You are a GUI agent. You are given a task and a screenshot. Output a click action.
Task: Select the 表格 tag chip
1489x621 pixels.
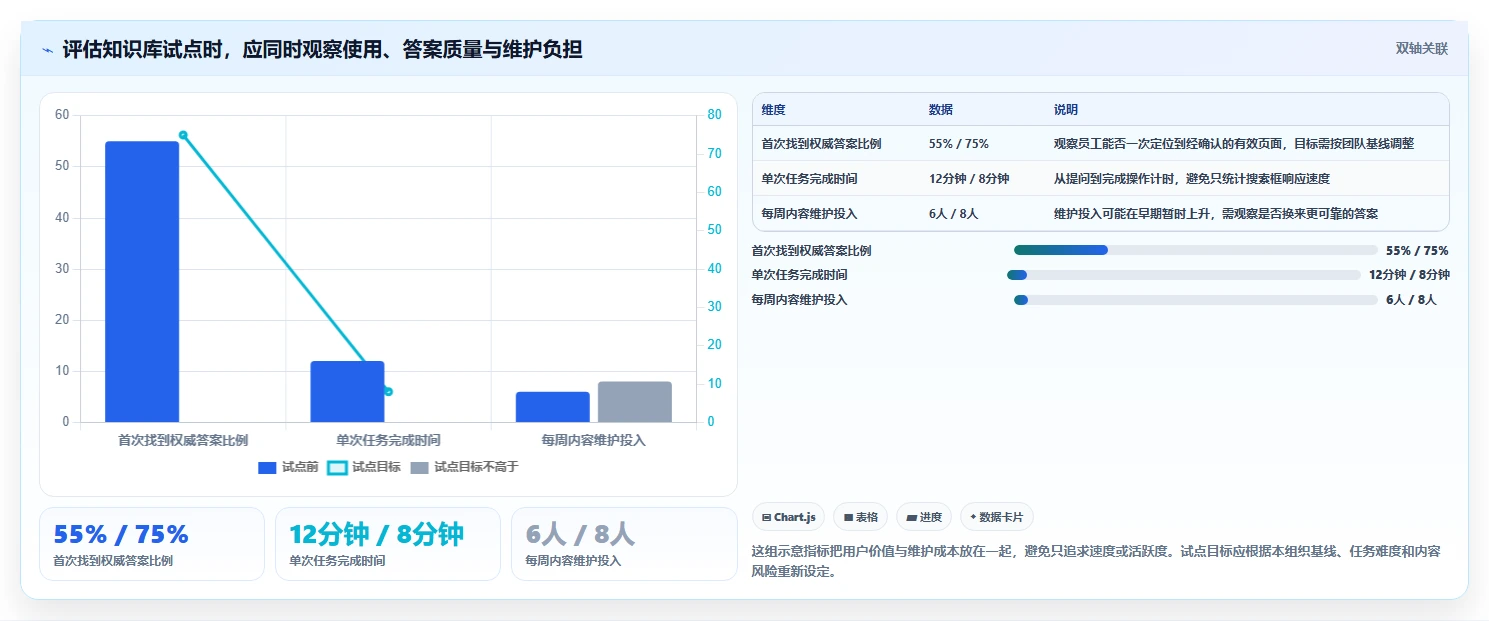(860, 517)
